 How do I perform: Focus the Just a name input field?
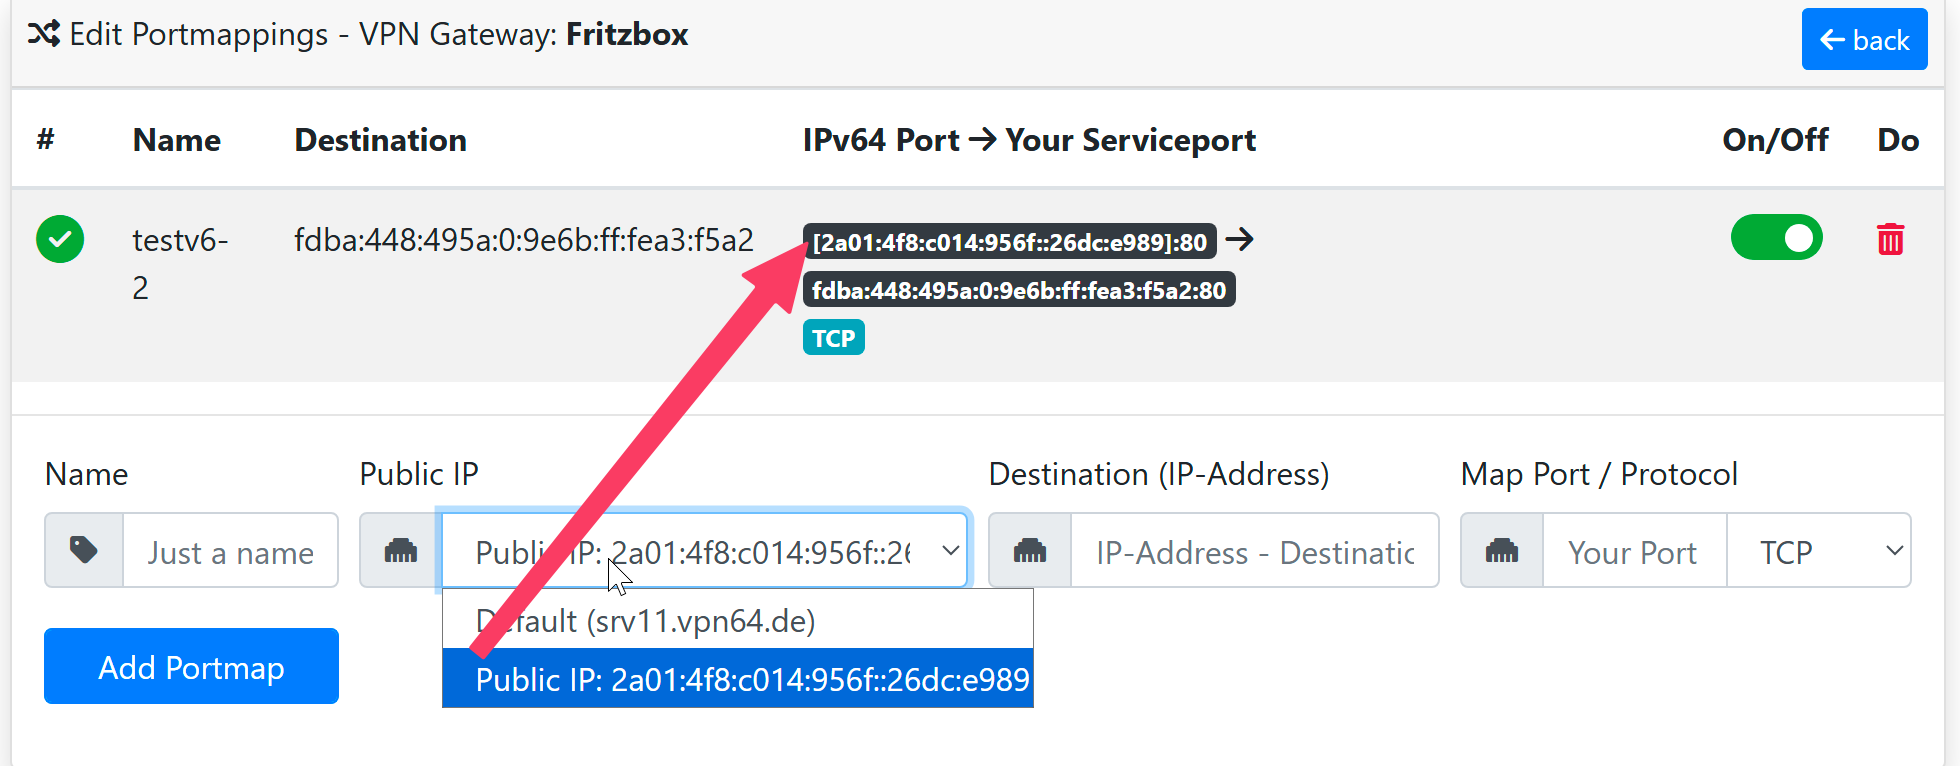(230, 550)
